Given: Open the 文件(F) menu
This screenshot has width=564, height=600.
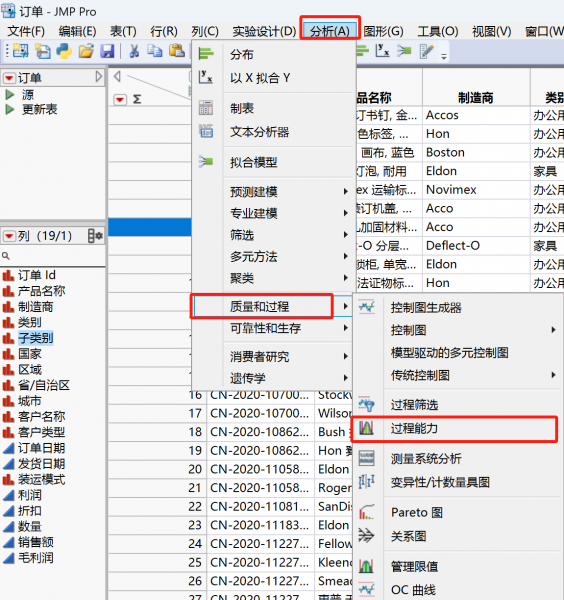Looking at the screenshot, I should pos(26,31).
